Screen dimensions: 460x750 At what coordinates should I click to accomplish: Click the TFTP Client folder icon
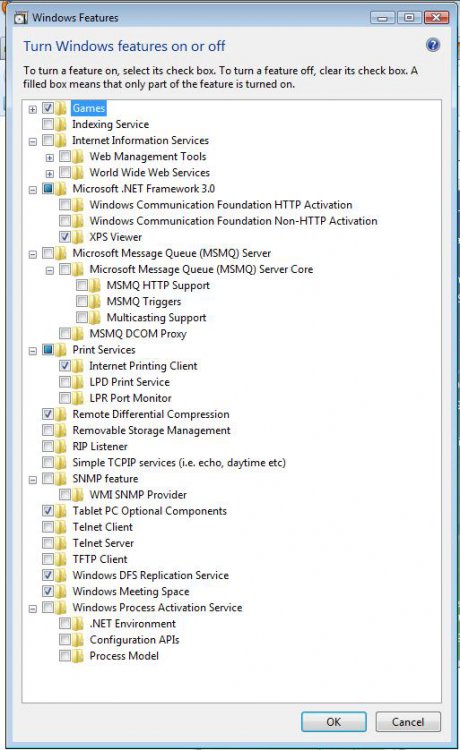click(x=61, y=559)
